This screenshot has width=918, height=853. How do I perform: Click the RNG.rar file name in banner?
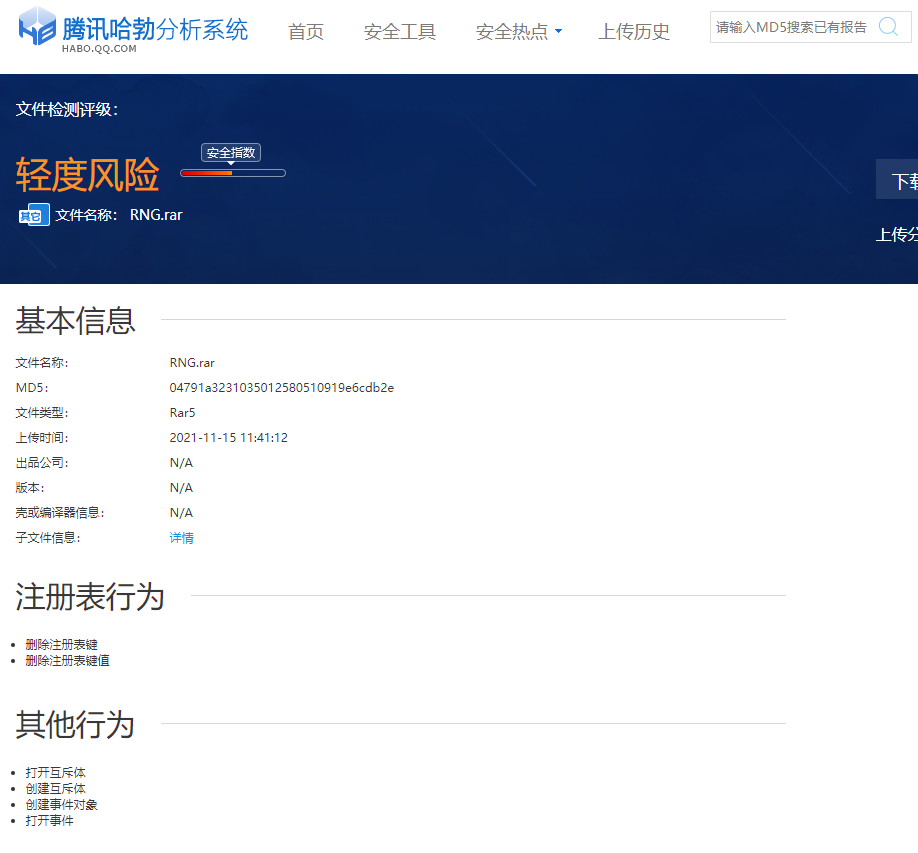point(156,214)
